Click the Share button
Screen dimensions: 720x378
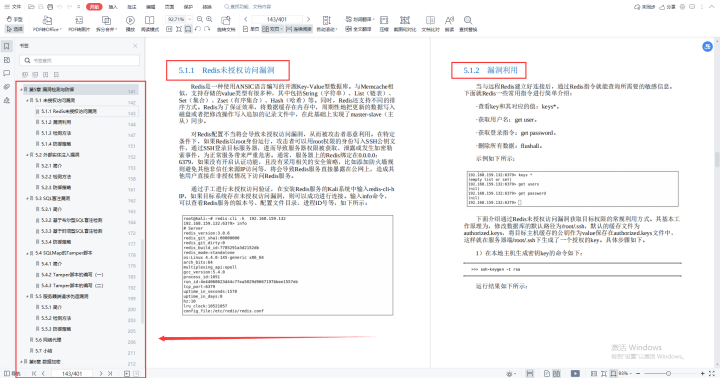667,7
